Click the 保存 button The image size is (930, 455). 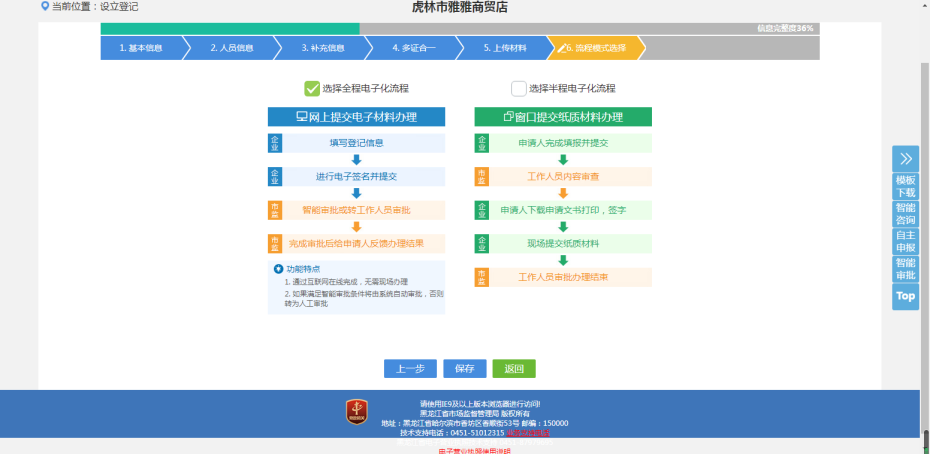(x=465, y=368)
